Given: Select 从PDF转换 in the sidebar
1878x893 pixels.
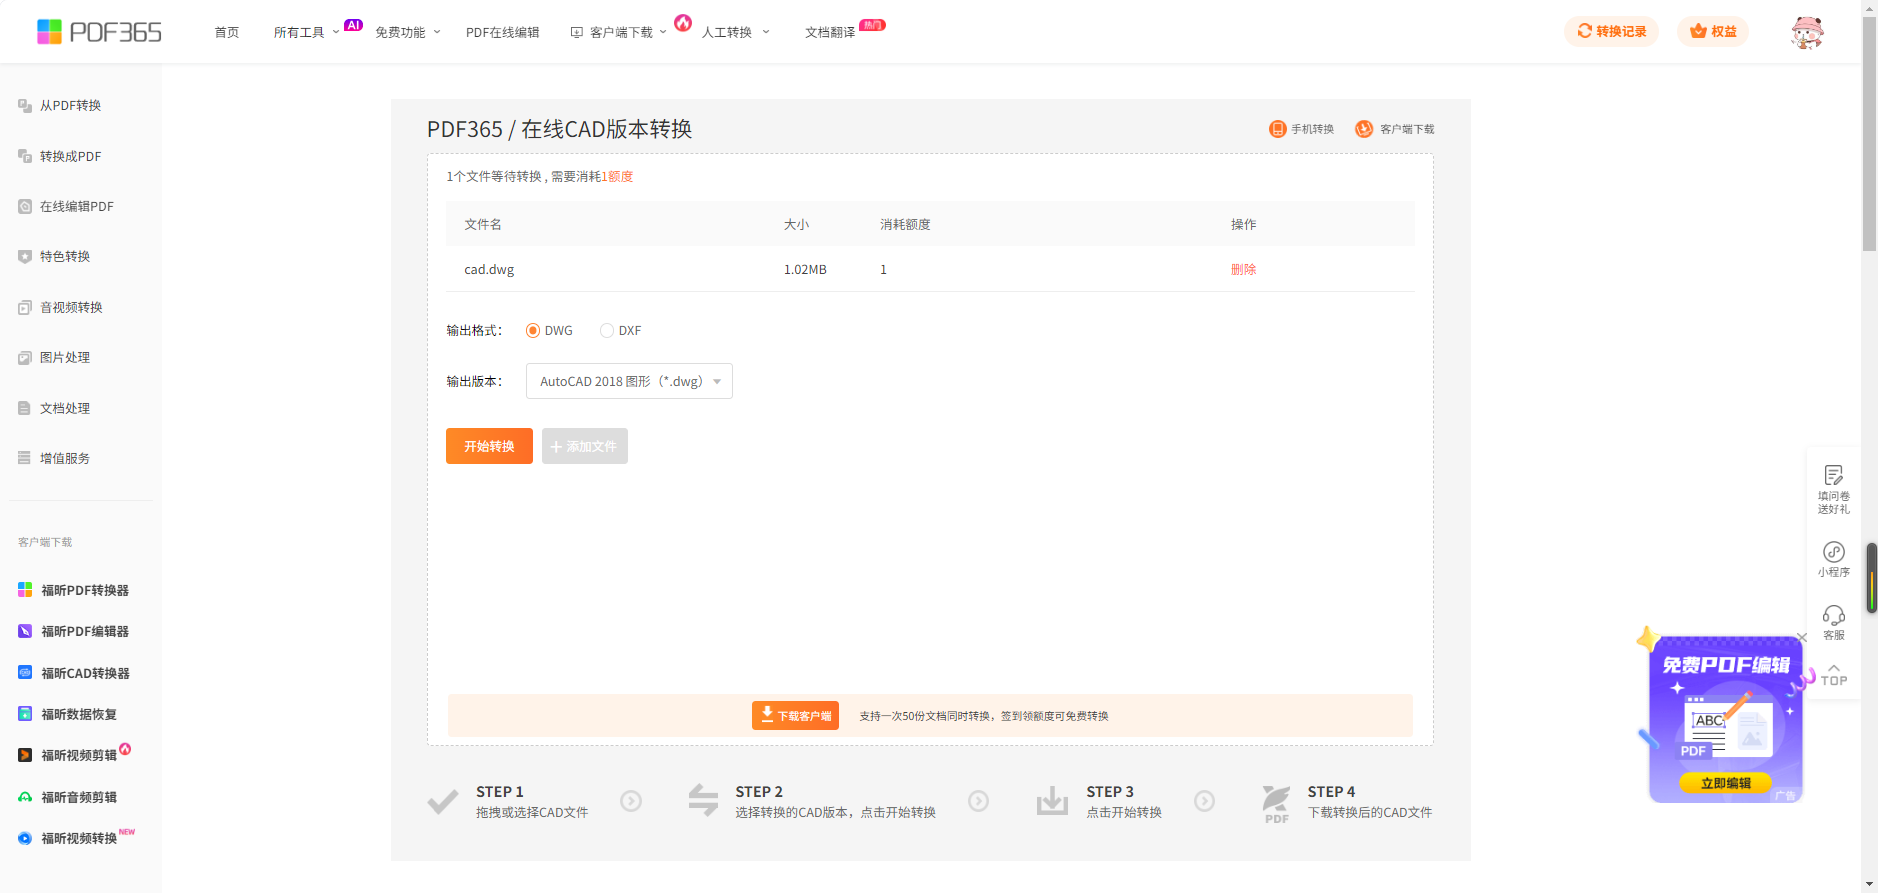Looking at the screenshot, I should click(x=70, y=106).
